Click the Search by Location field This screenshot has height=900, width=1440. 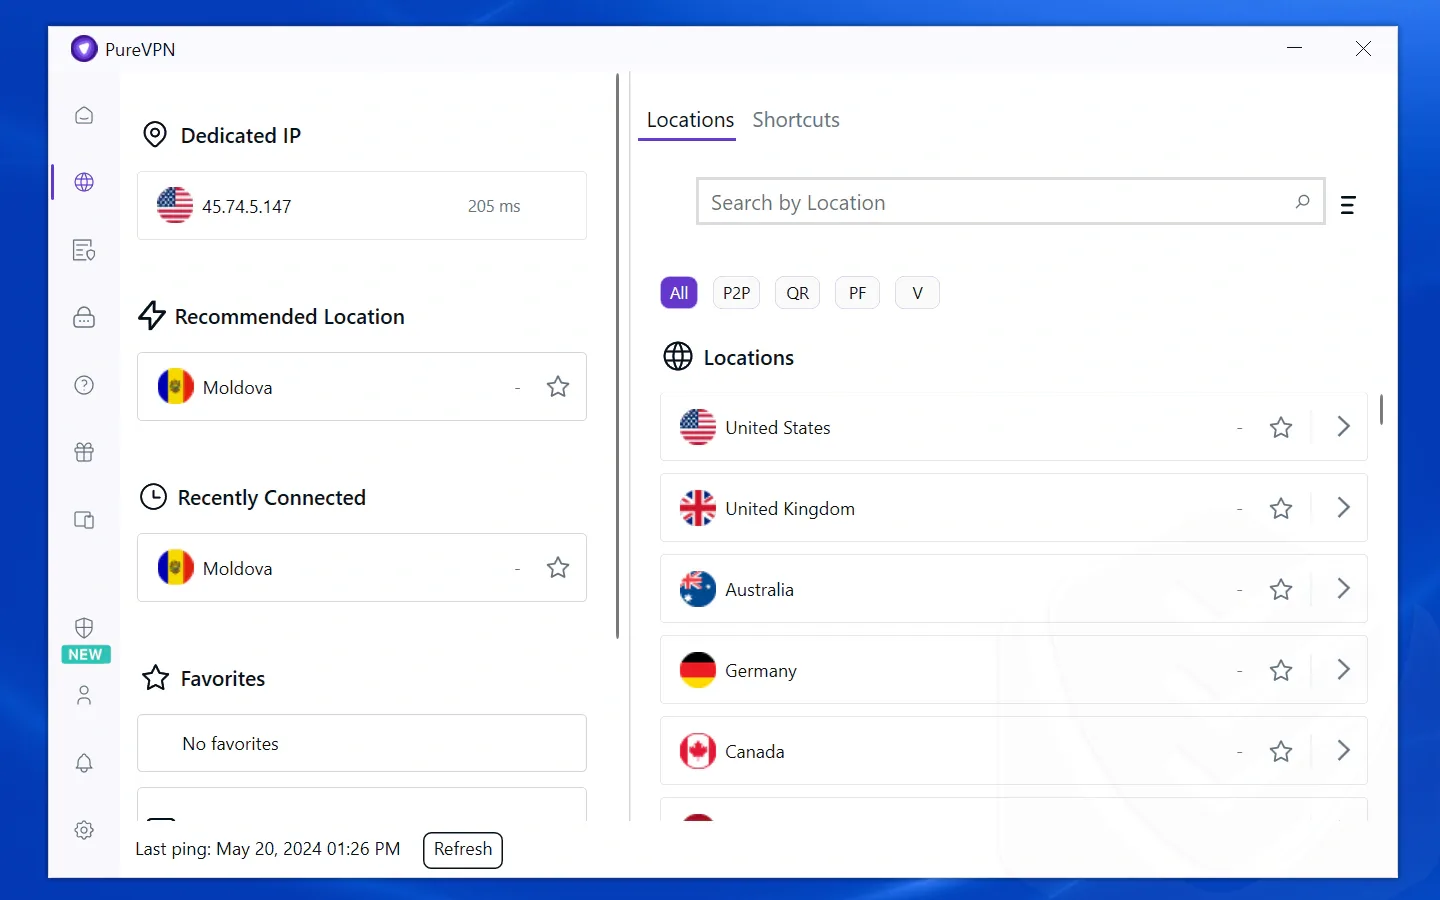1010,202
